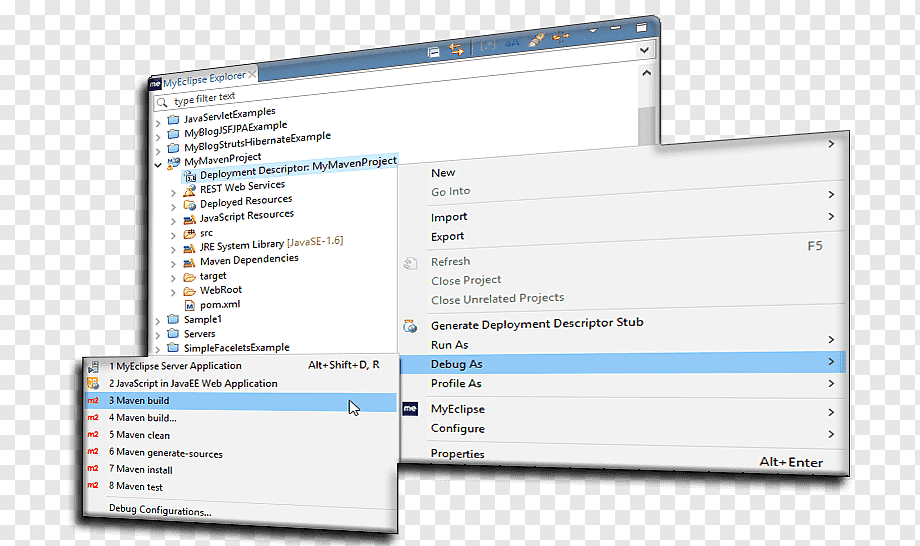920x546 pixels.
Task: Toggle the regular expression [.*] filter icon
Action: (x=488, y=45)
